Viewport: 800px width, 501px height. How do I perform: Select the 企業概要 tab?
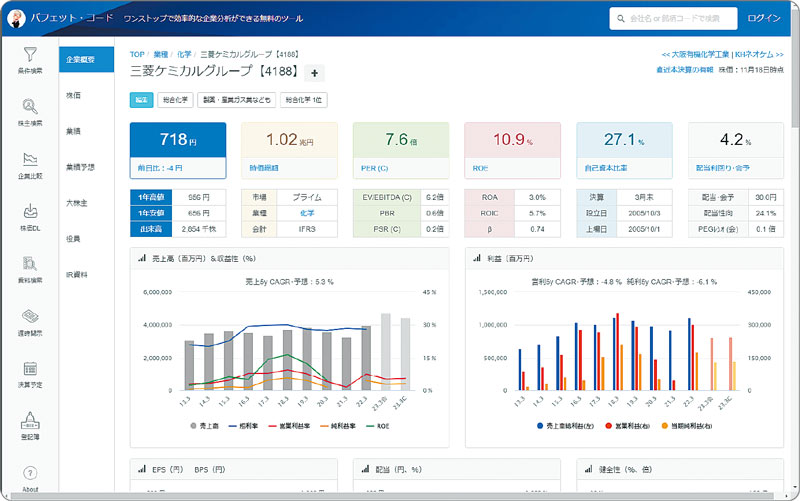(86, 60)
